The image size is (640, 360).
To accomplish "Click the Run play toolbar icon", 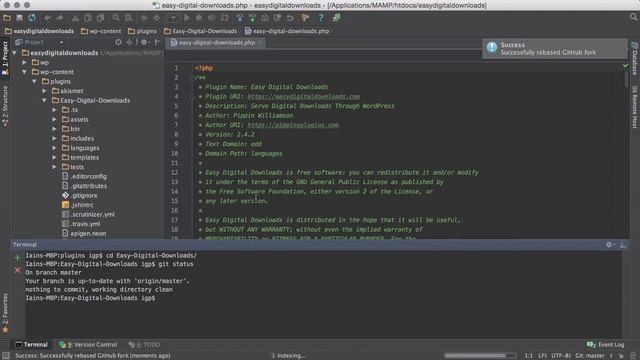I will (187, 18).
